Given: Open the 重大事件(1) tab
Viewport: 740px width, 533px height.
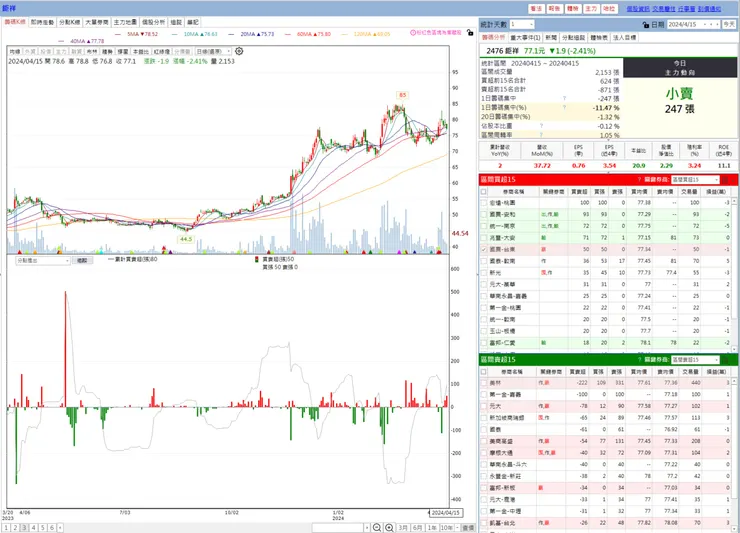Looking at the screenshot, I should tap(525, 37).
